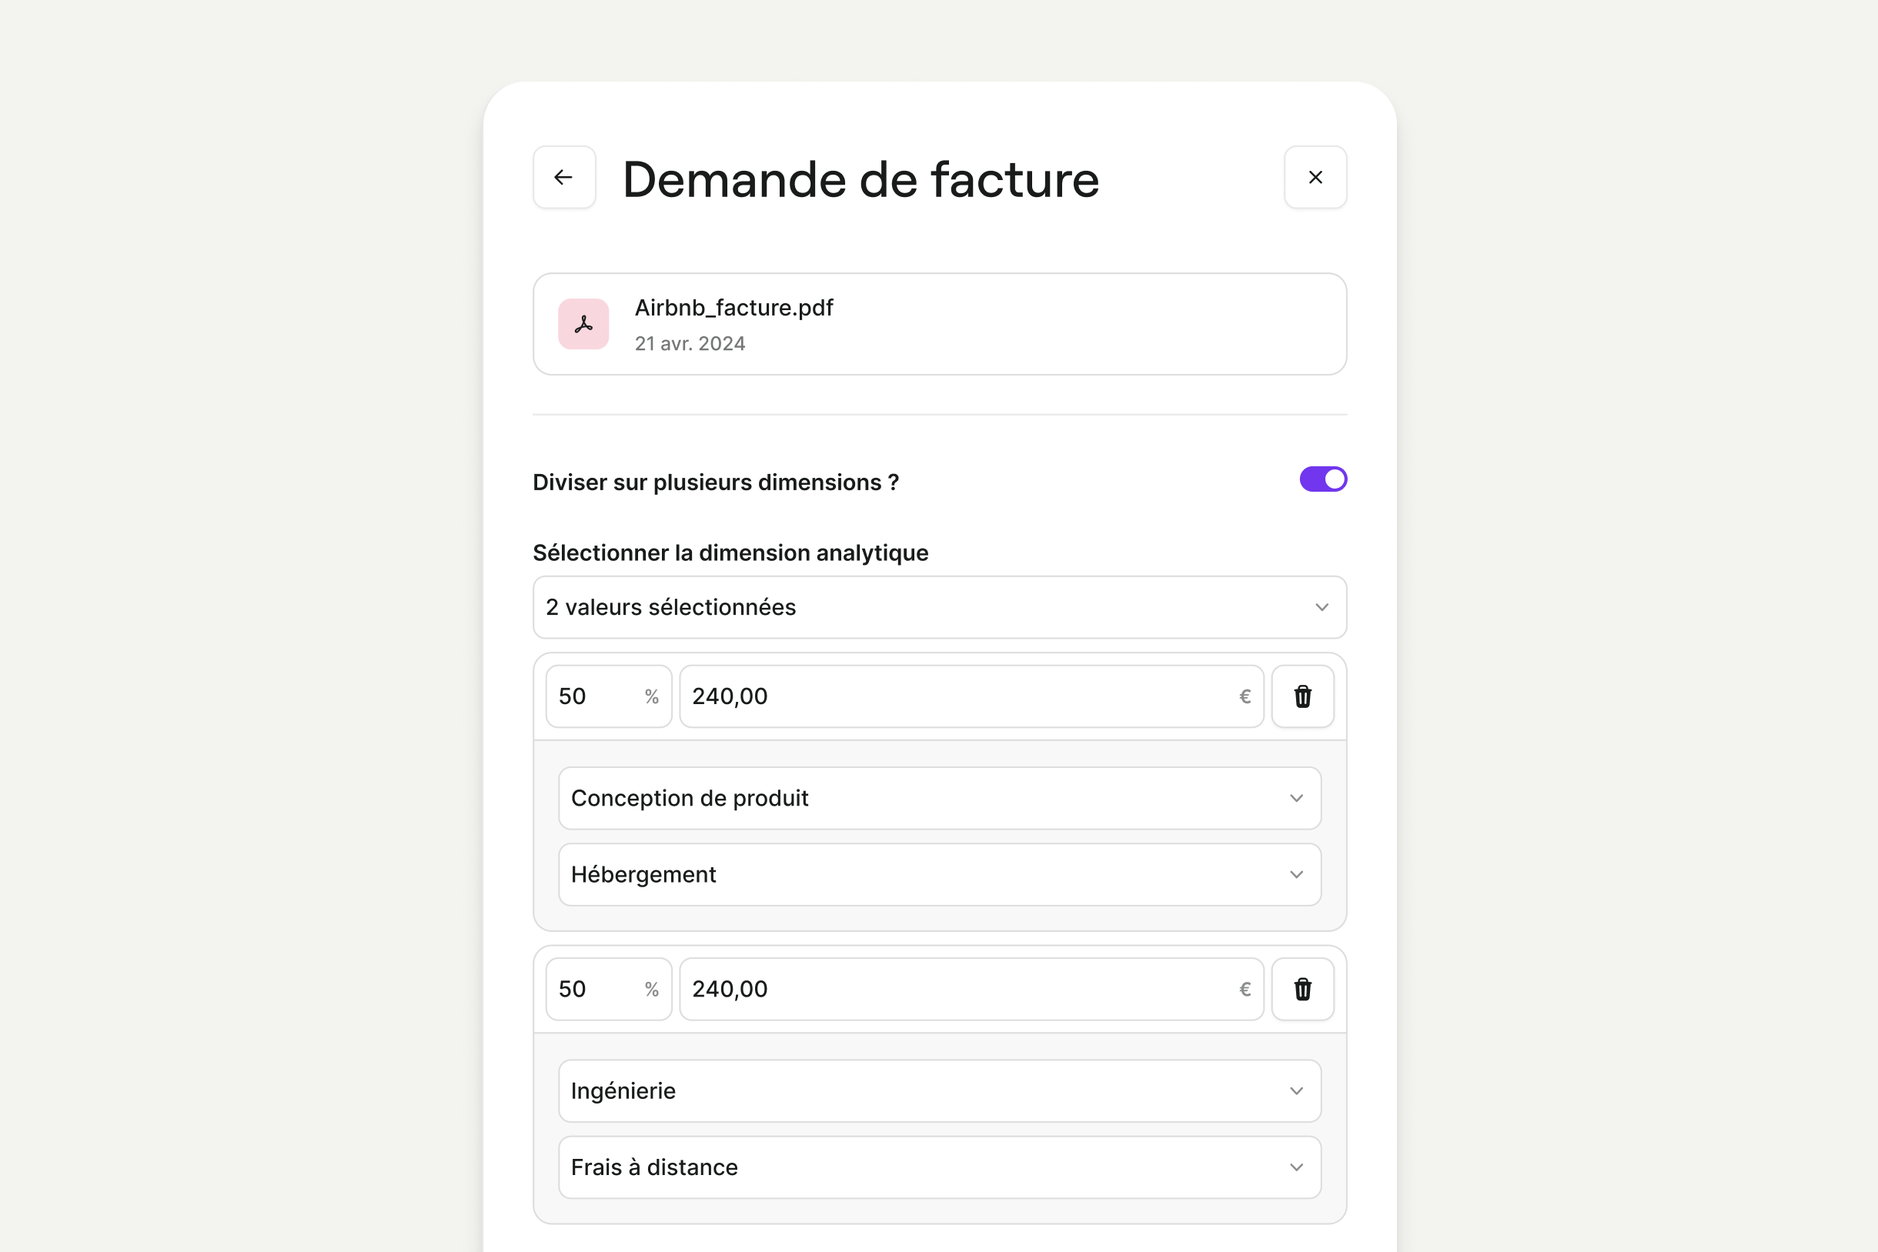
Task: Expand the Ingénierie dropdown
Action: [x=938, y=1091]
